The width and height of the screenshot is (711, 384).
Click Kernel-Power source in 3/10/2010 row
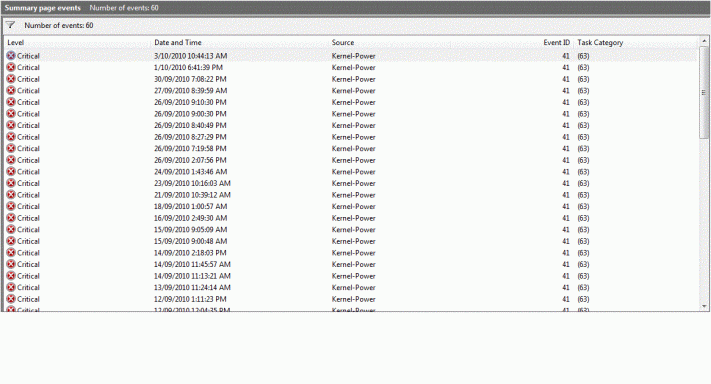click(354, 56)
